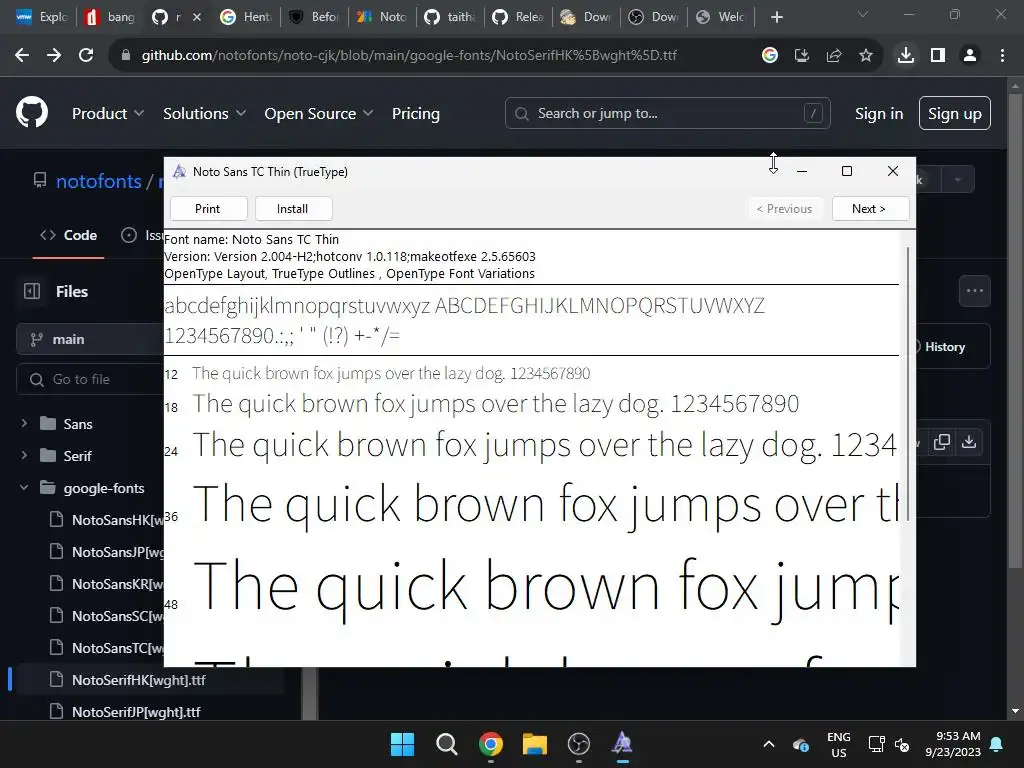Viewport: 1024px width, 768px height.
Task: Collapse the Files side panel icon
Action: tap(32, 291)
